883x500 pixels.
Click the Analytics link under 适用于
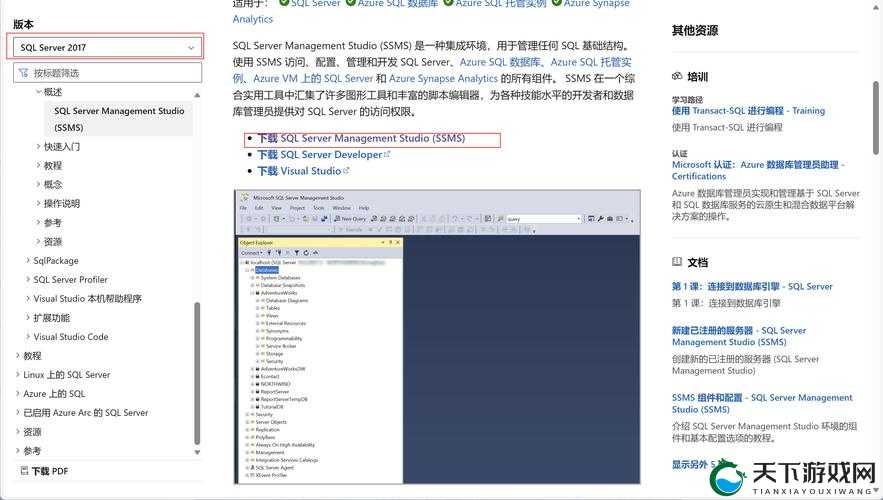(x=253, y=19)
